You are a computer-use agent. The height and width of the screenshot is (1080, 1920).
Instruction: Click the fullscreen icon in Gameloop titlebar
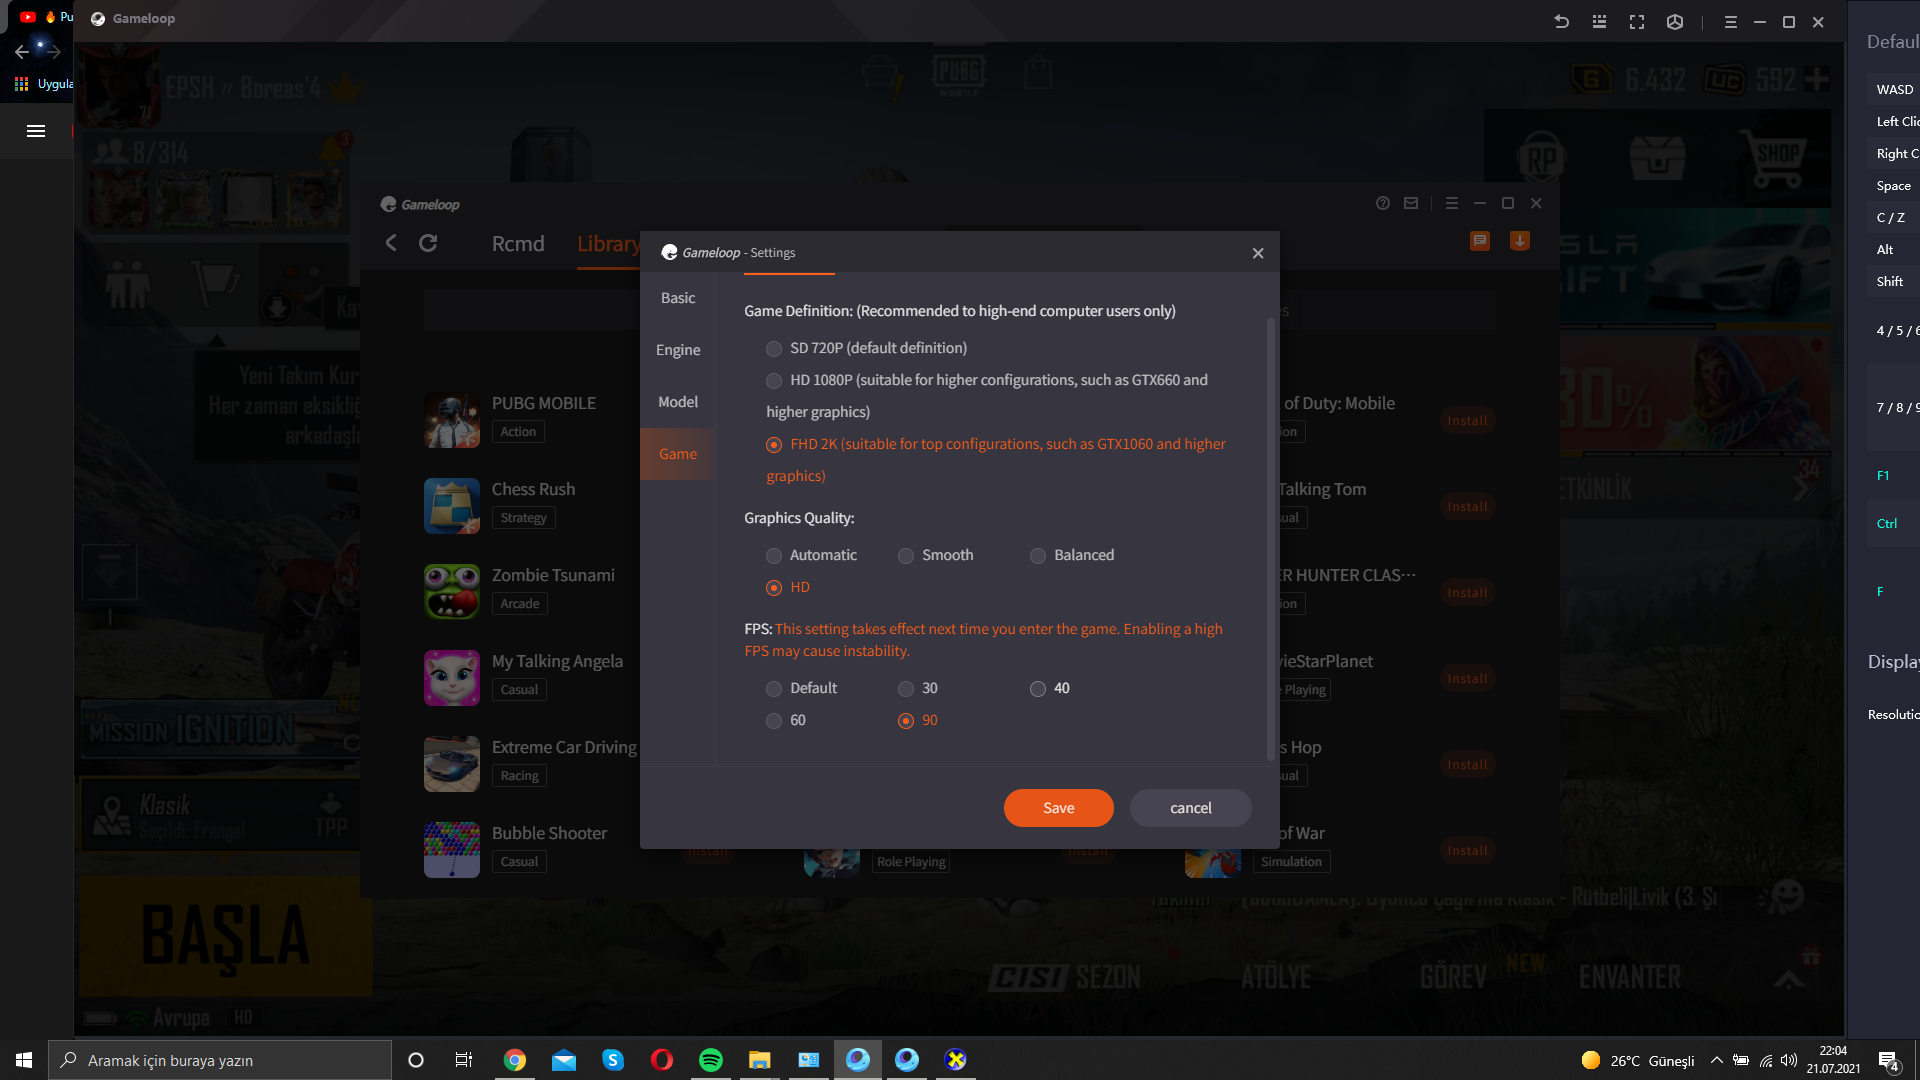click(1637, 22)
